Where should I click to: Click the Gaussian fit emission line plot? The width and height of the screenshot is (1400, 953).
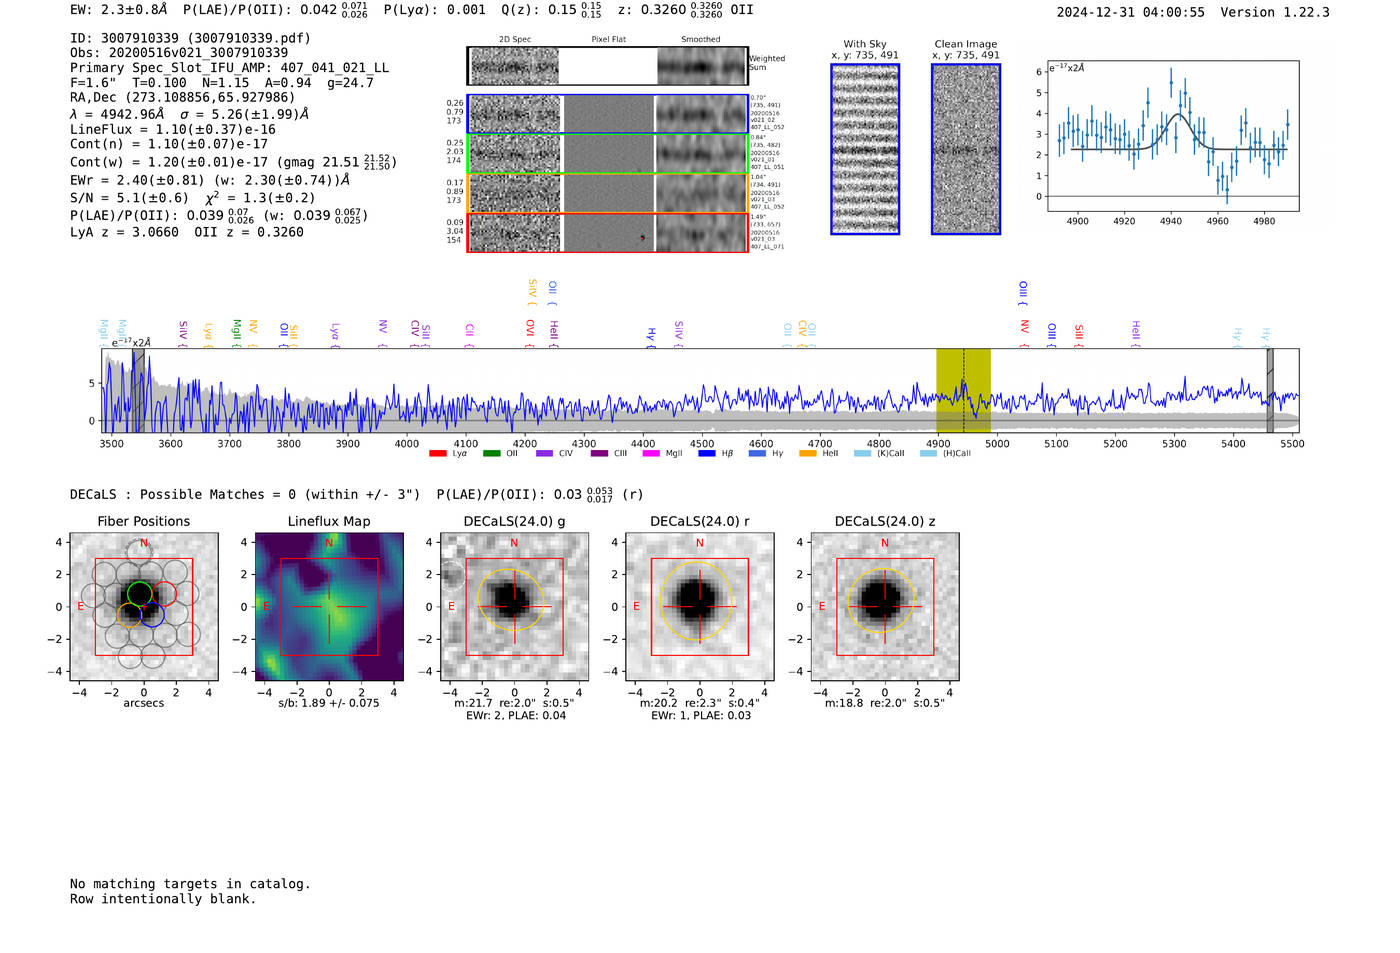(x=1172, y=136)
